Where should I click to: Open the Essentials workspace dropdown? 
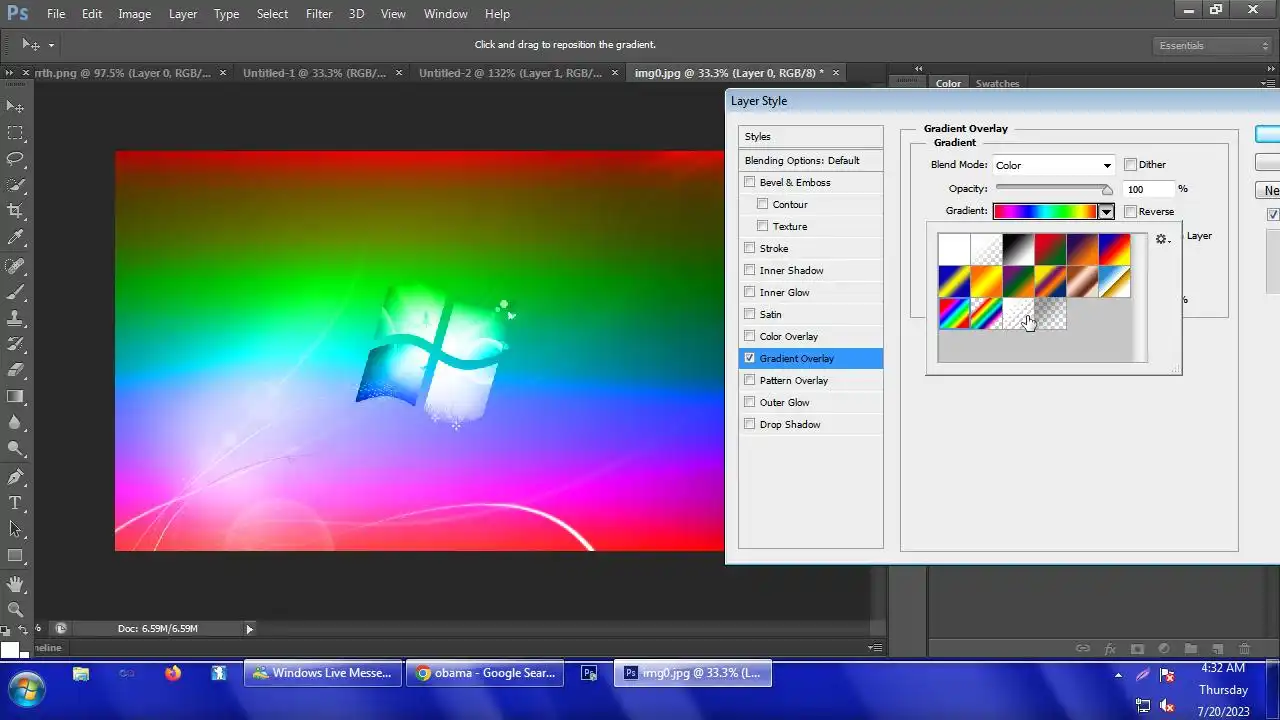pyautogui.click(x=1211, y=46)
